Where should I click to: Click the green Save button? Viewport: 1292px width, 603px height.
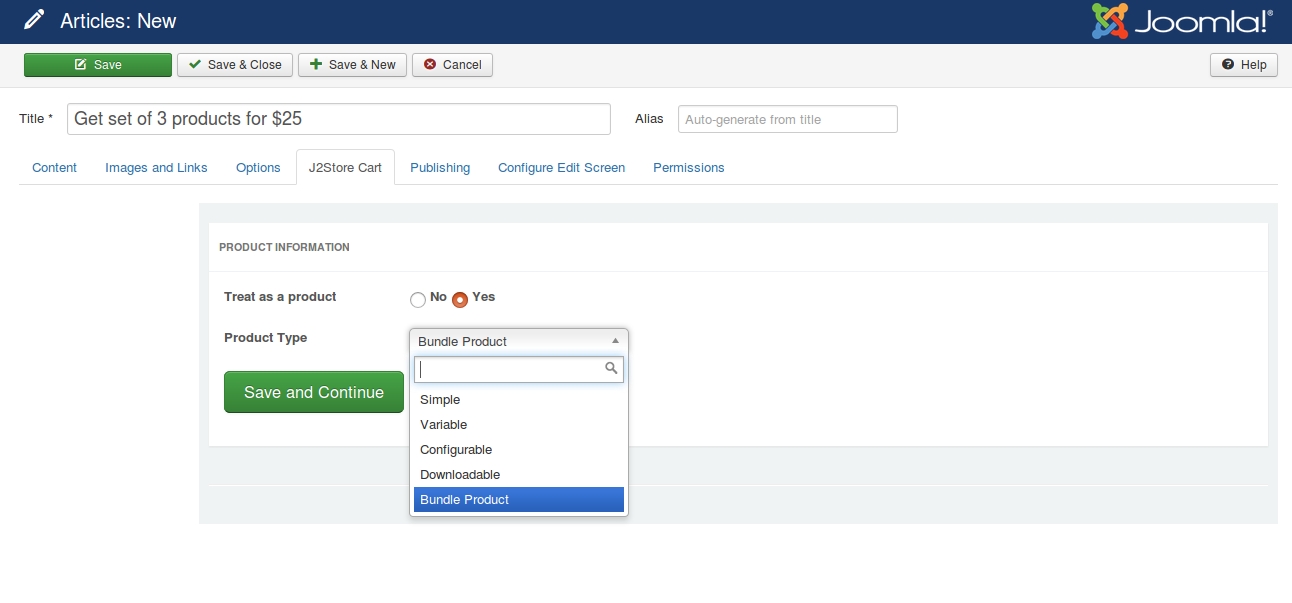(x=98, y=65)
